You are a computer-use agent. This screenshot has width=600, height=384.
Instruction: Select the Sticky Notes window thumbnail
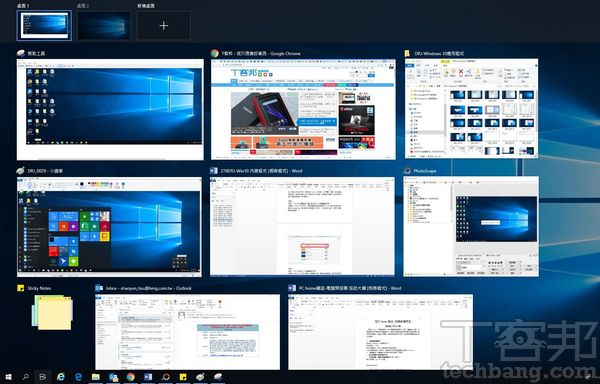[x=52, y=312]
